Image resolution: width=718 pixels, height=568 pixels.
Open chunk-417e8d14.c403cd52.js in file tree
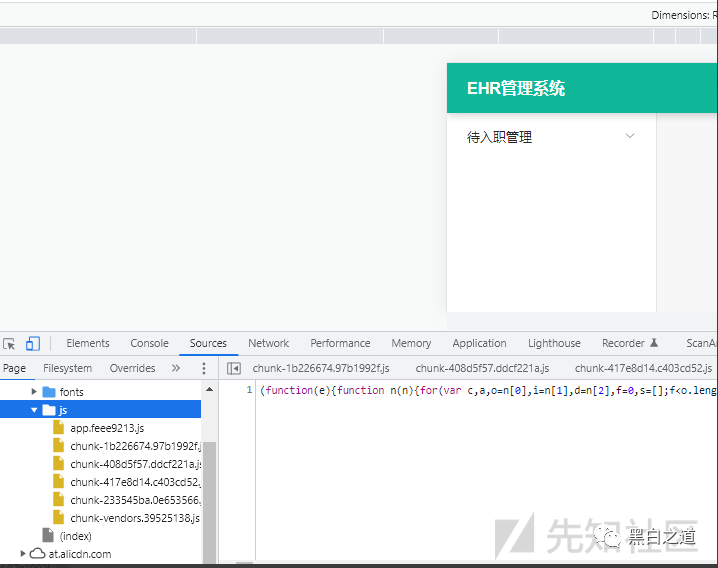[x=136, y=482]
